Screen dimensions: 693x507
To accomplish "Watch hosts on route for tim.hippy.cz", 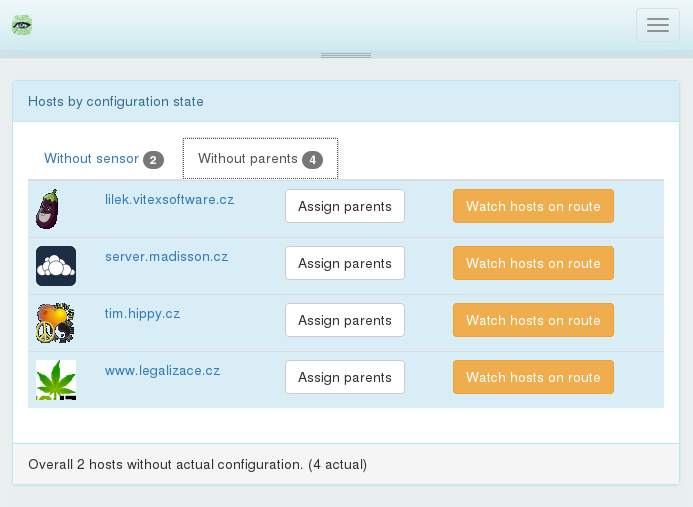I will point(533,320).
